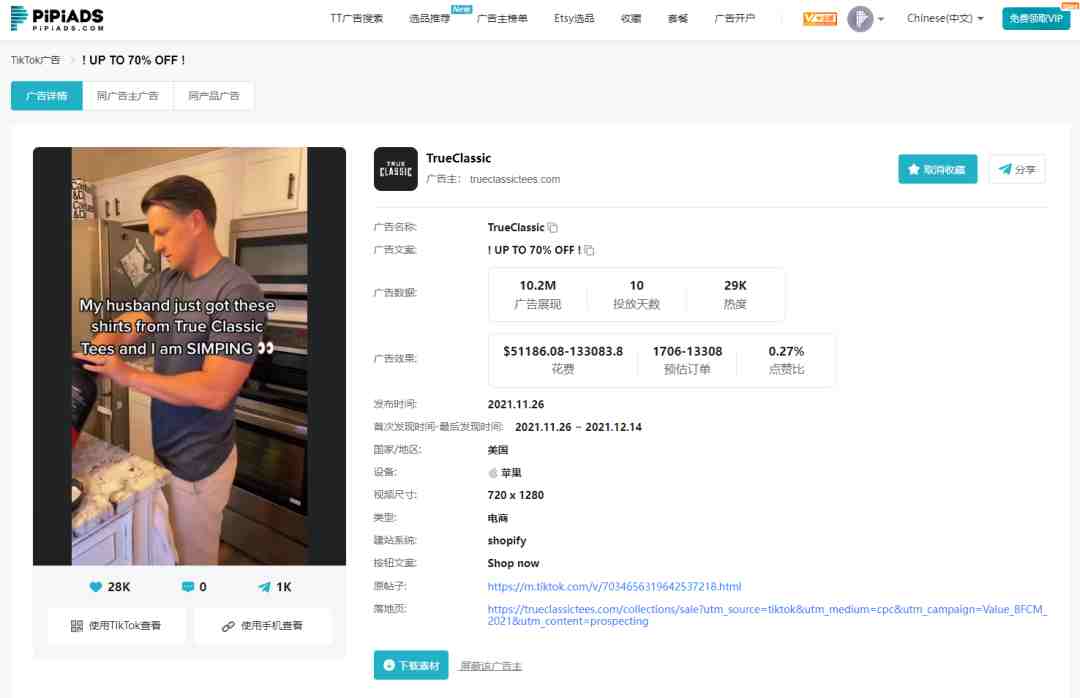
Task: Click the comment icon showing 0
Action: pos(187,587)
